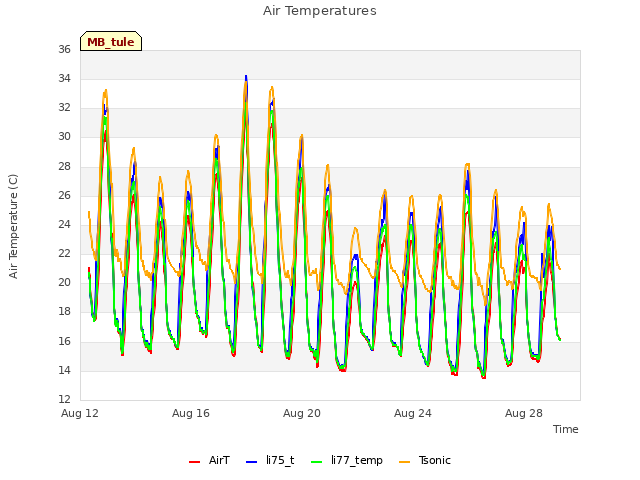Click the 22 y-axis tick label
640x480 pixels.
tap(64, 253)
